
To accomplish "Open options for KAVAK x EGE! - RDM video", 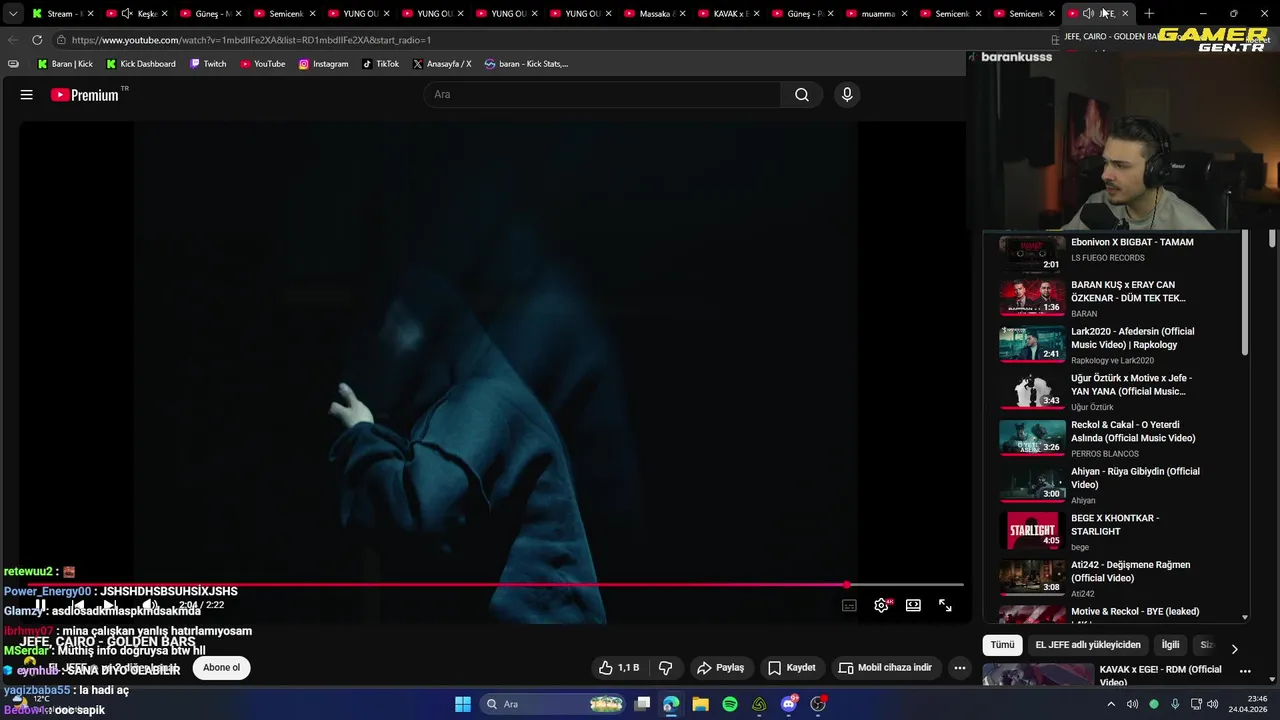I will click(1245, 671).
